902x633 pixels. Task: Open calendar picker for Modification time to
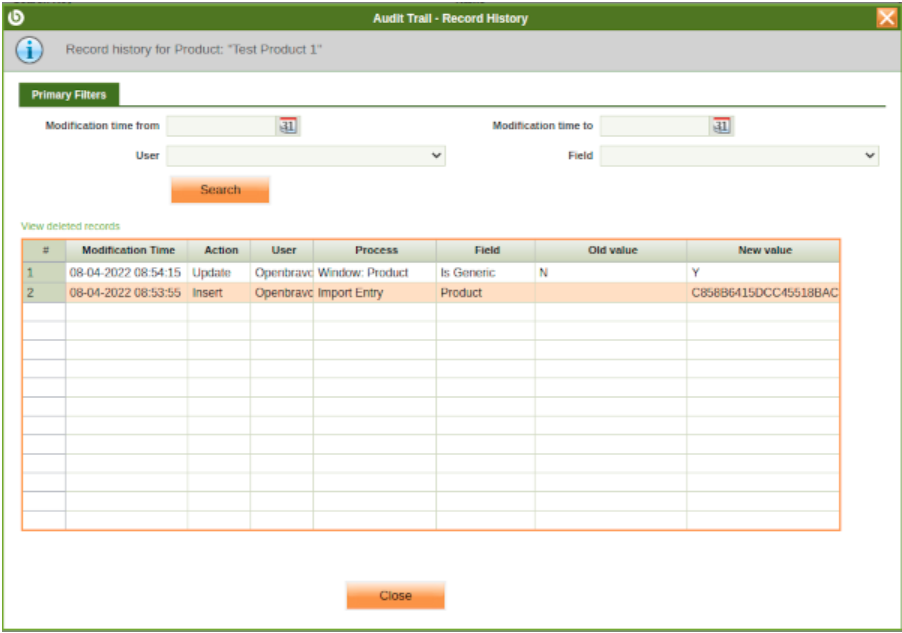721,126
